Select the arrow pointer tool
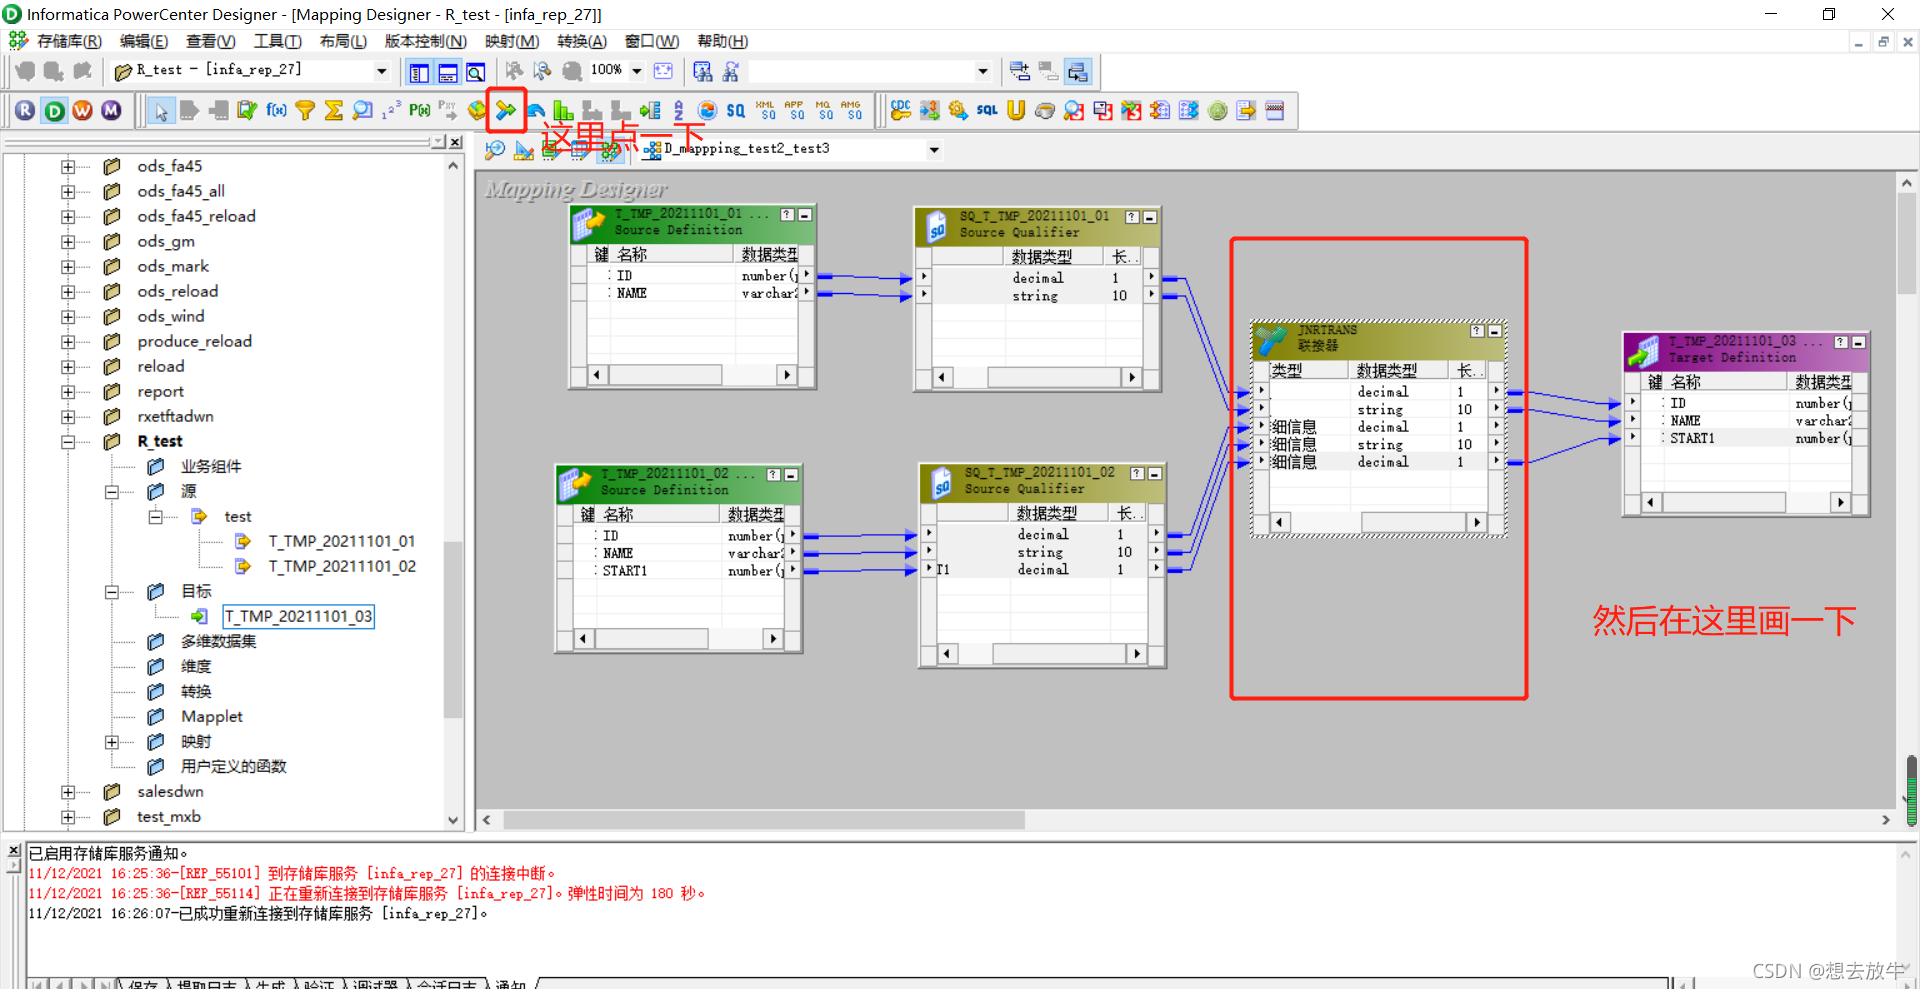 [160, 110]
